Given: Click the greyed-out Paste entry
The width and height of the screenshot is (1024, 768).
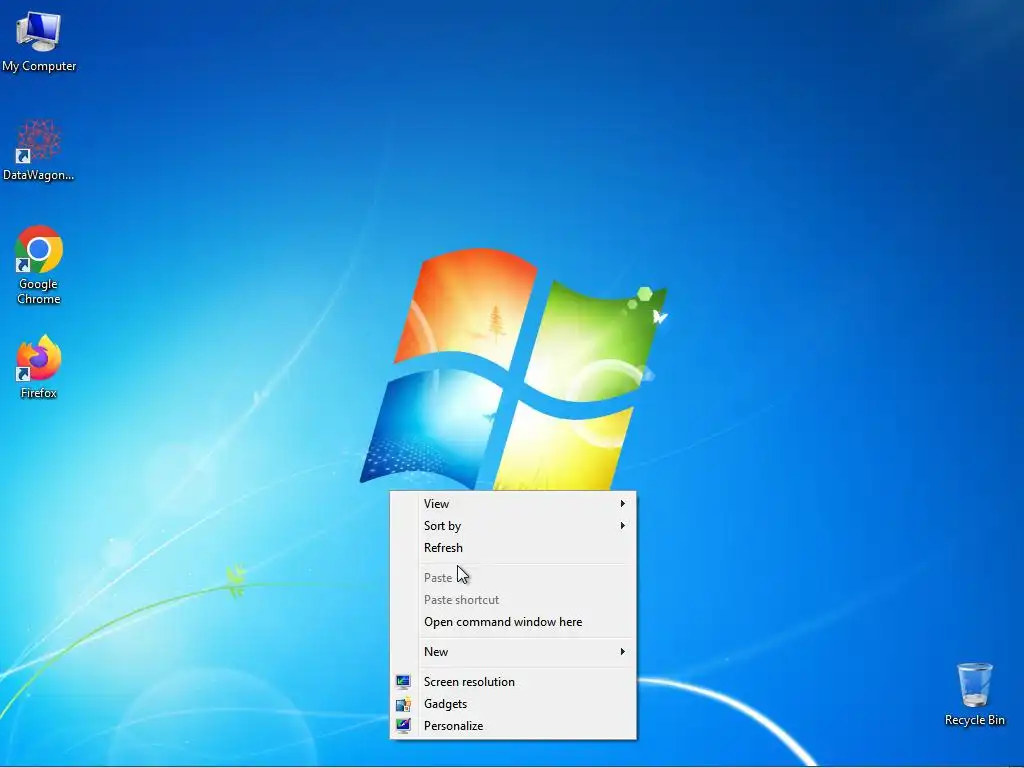Looking at the screenshot, I should [x=513, y=578].
